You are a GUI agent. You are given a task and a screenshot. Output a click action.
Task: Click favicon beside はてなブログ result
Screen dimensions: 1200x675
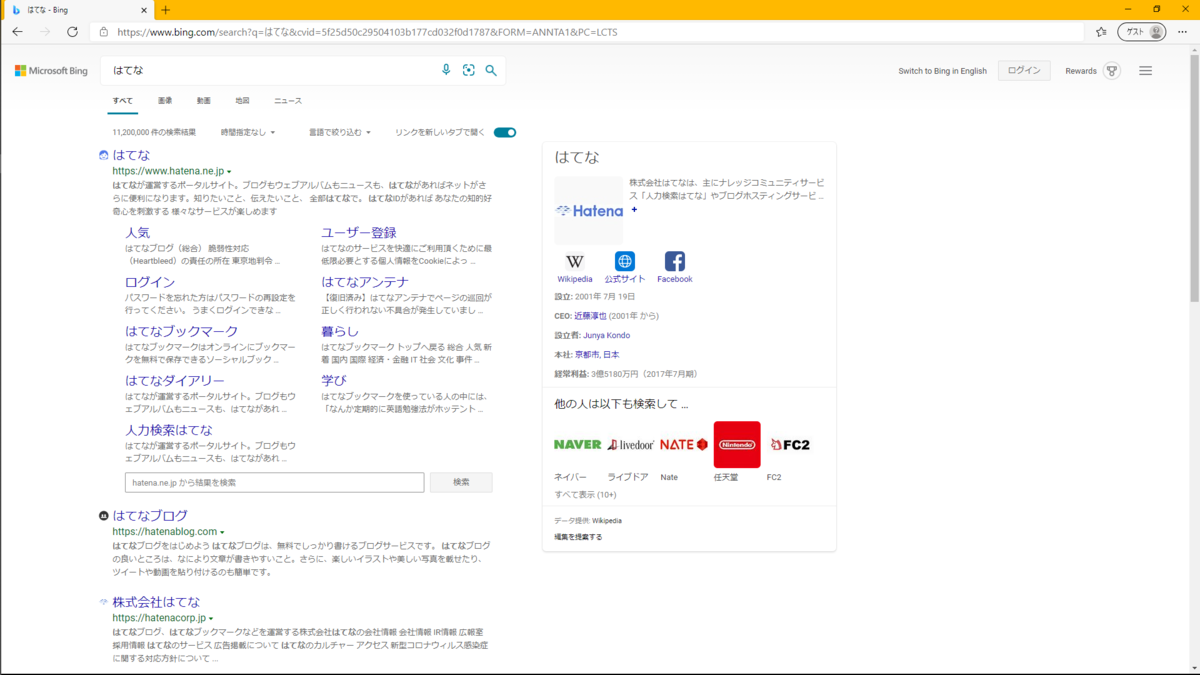(x=103, y=516)
